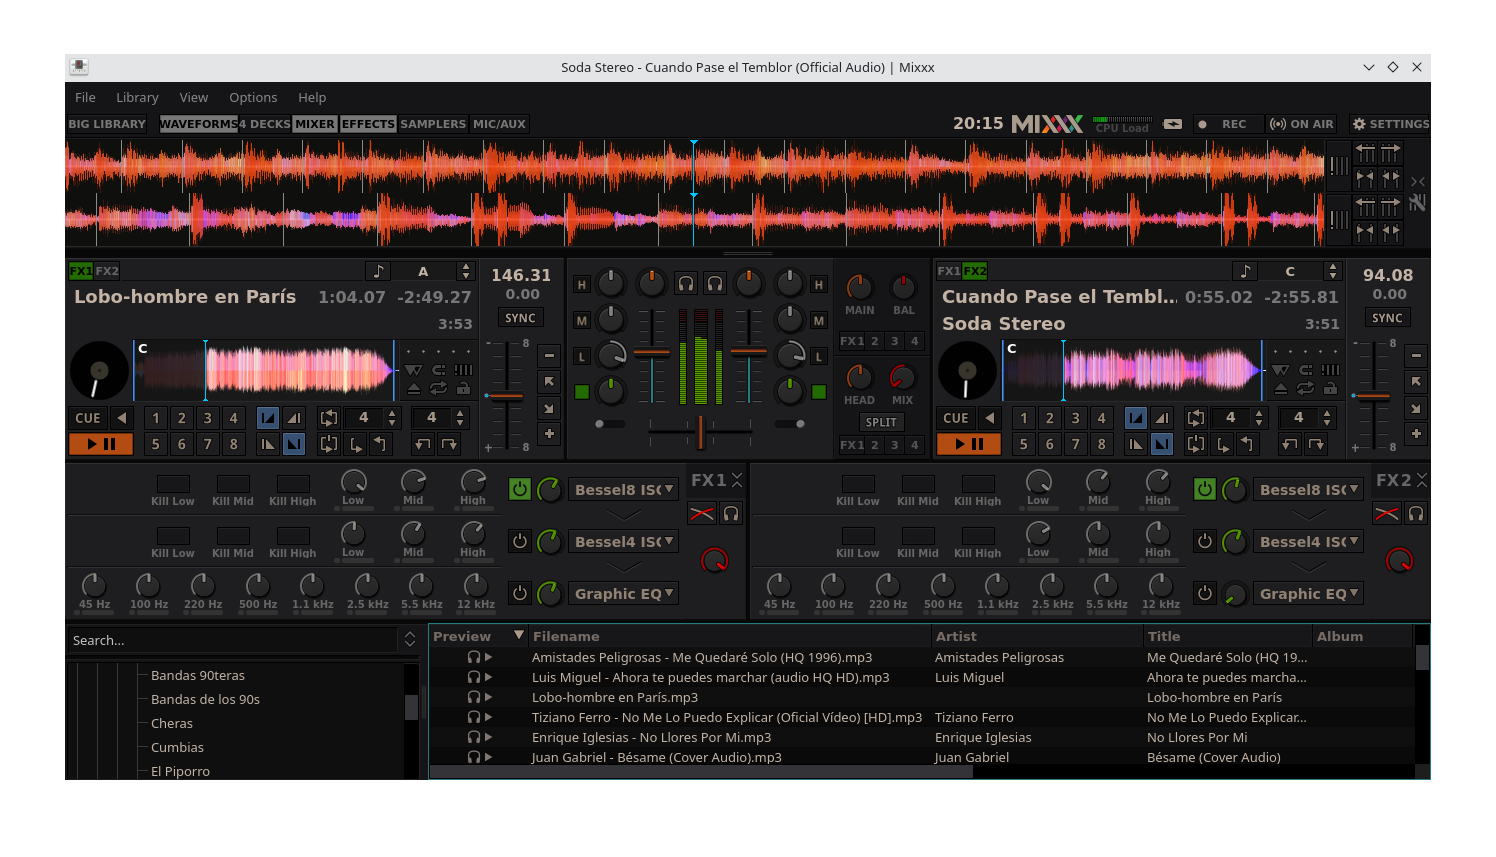Toggle keylock on the right deck
Image resolution: width=1496 pixels, height=857 pixels.
(x=1330, y=388)
